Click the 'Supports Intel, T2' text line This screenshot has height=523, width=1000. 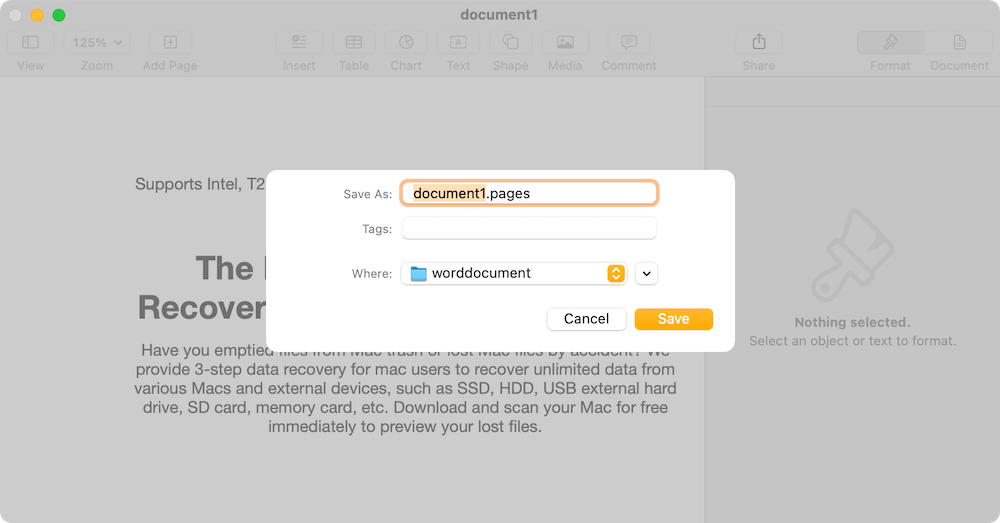tap(200, 184)
